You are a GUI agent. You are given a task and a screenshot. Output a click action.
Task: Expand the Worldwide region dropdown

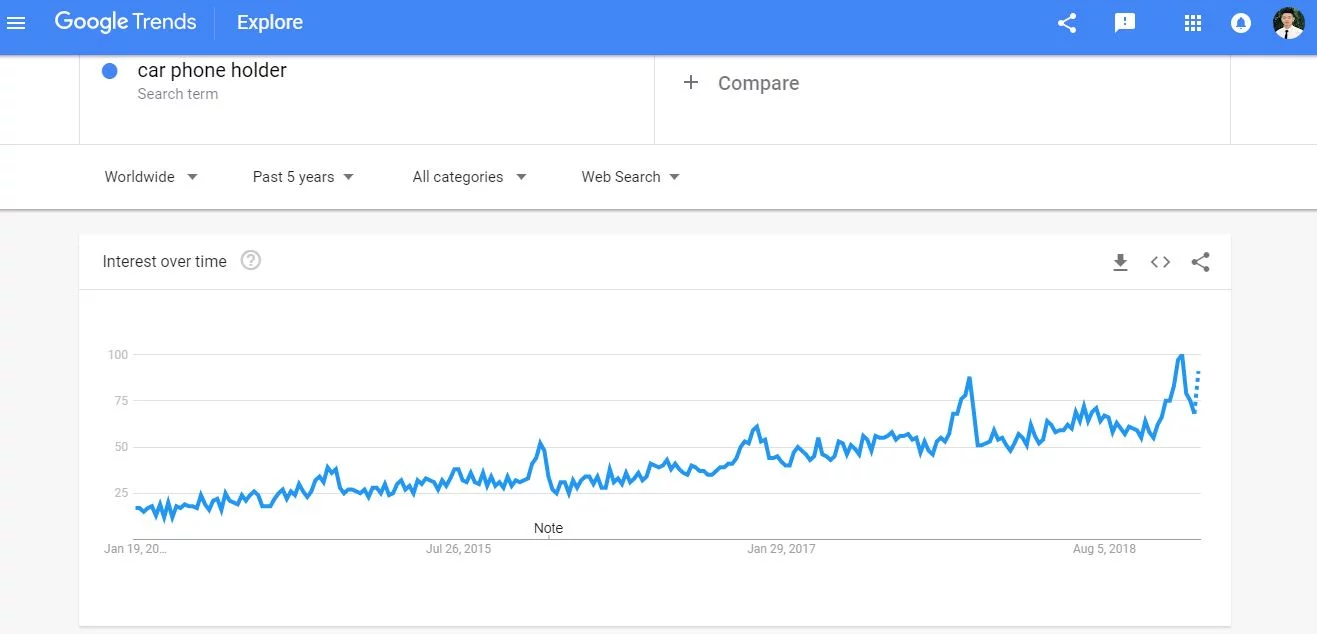(151, 177)
